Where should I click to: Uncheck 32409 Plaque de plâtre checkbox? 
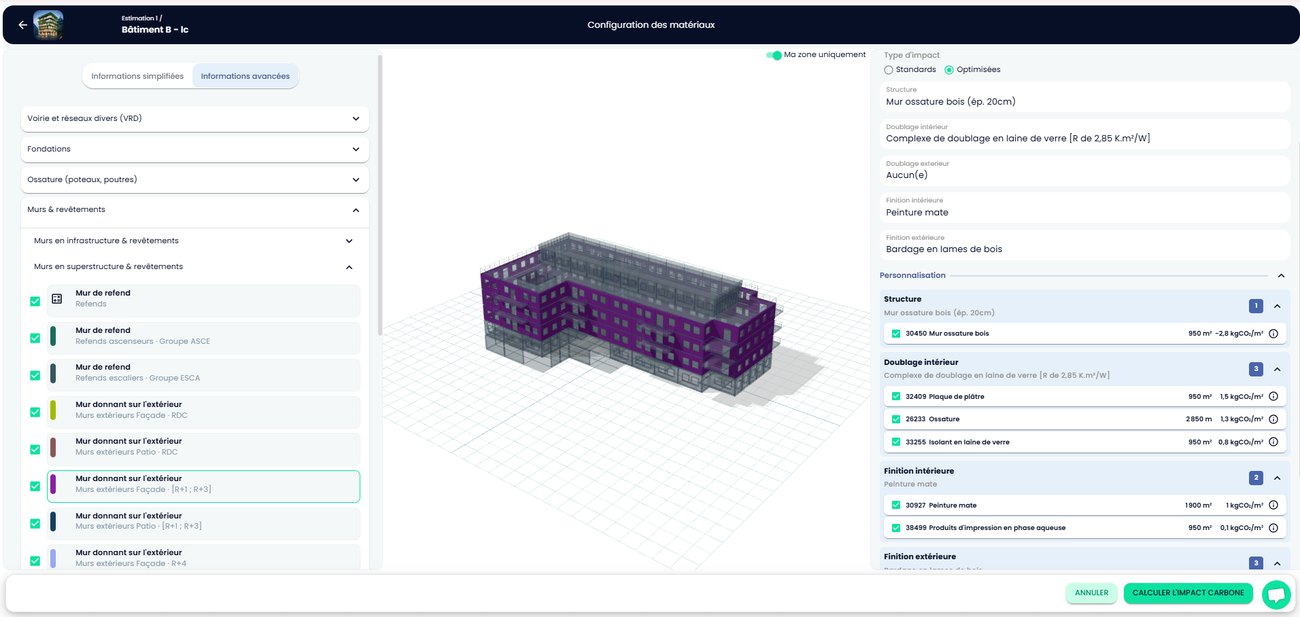(896, 396)
